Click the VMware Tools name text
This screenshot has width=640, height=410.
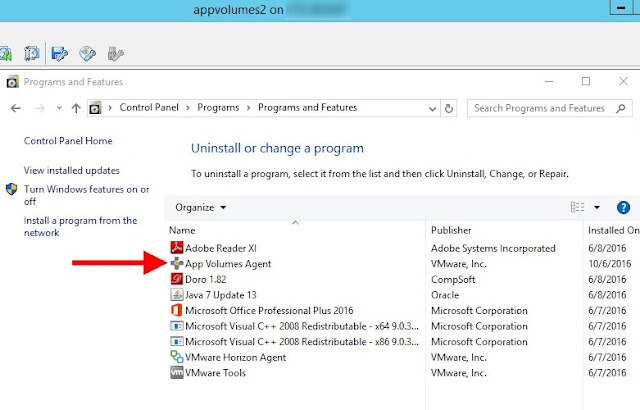(215, 373)
